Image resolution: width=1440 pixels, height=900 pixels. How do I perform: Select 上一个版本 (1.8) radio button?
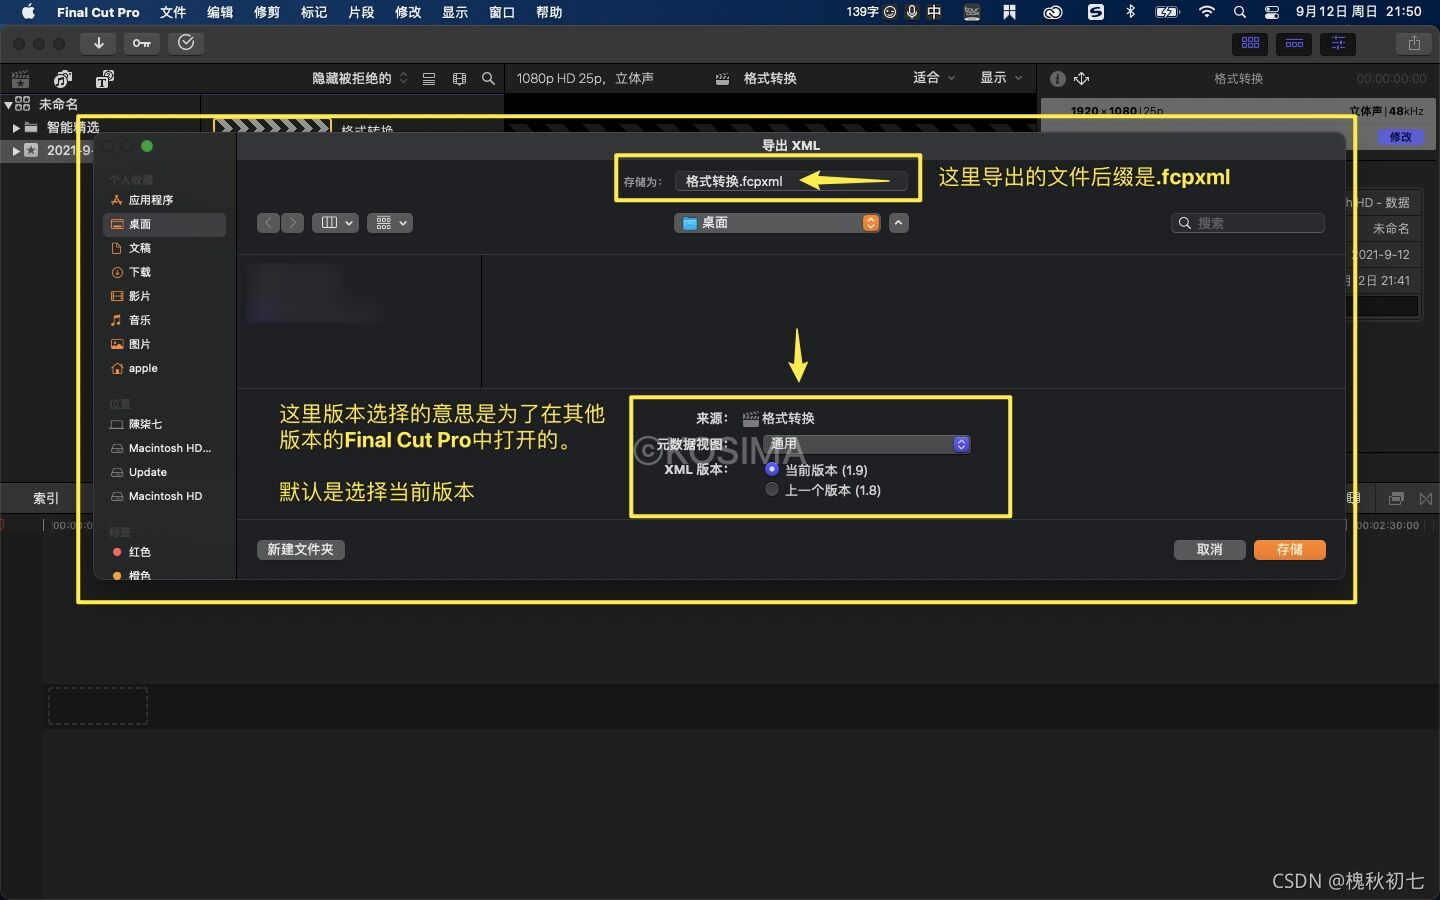click(x=772, y=489)
